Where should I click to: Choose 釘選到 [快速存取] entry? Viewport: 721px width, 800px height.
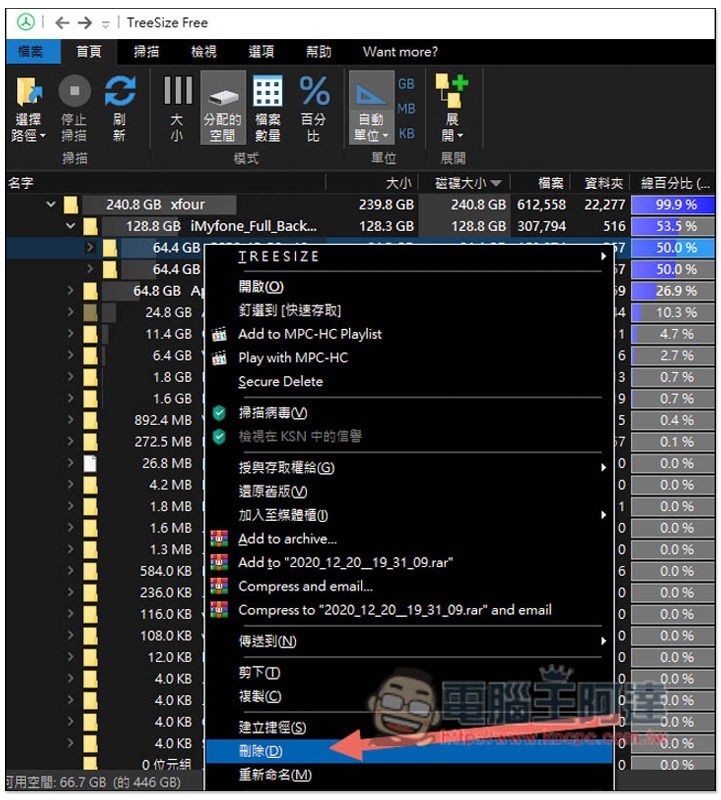pyautogui.click(x=409, y=310)
